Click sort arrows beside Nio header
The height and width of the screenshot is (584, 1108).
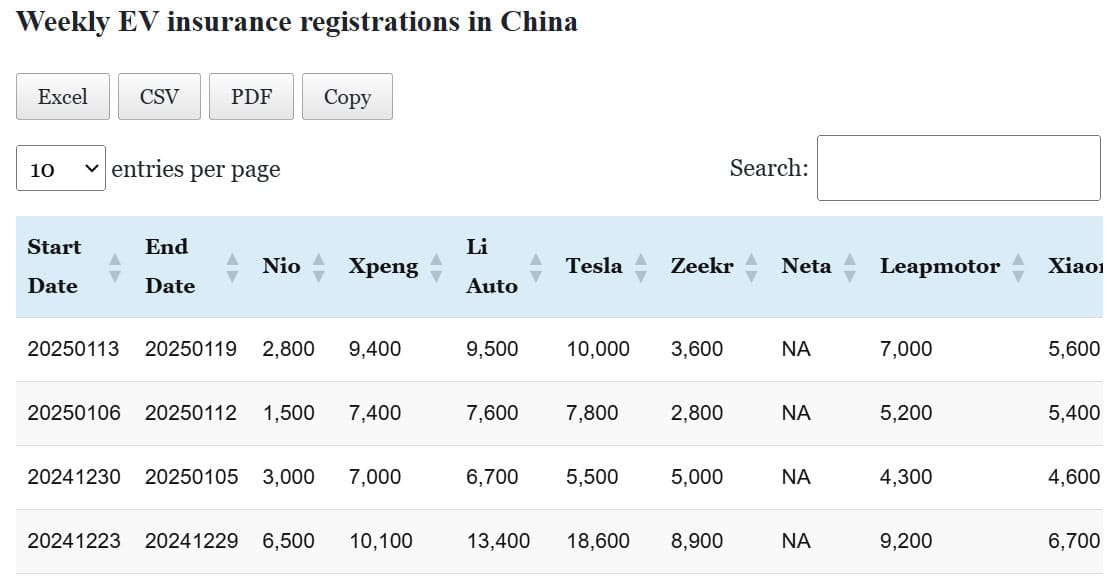(319, 266)
